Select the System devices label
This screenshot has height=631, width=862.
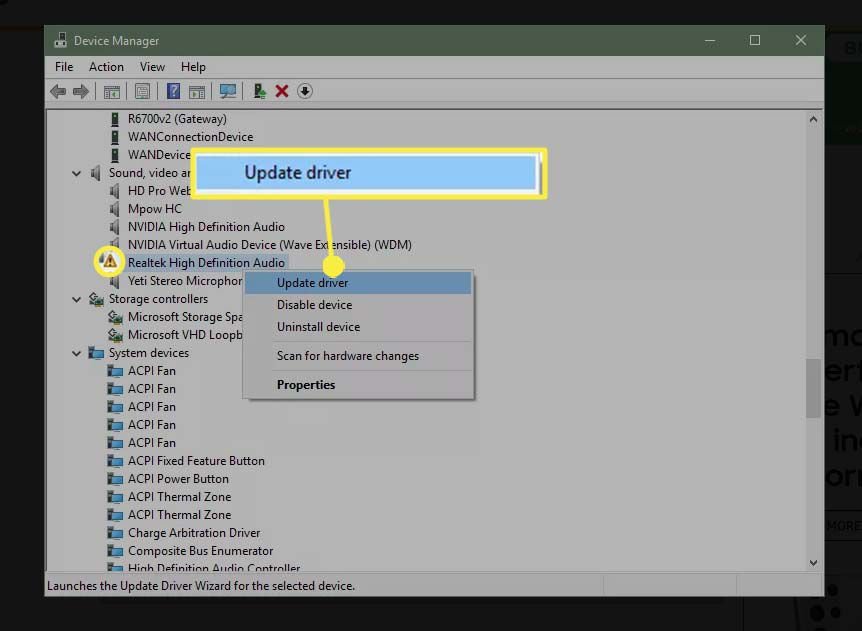[148, 353]
